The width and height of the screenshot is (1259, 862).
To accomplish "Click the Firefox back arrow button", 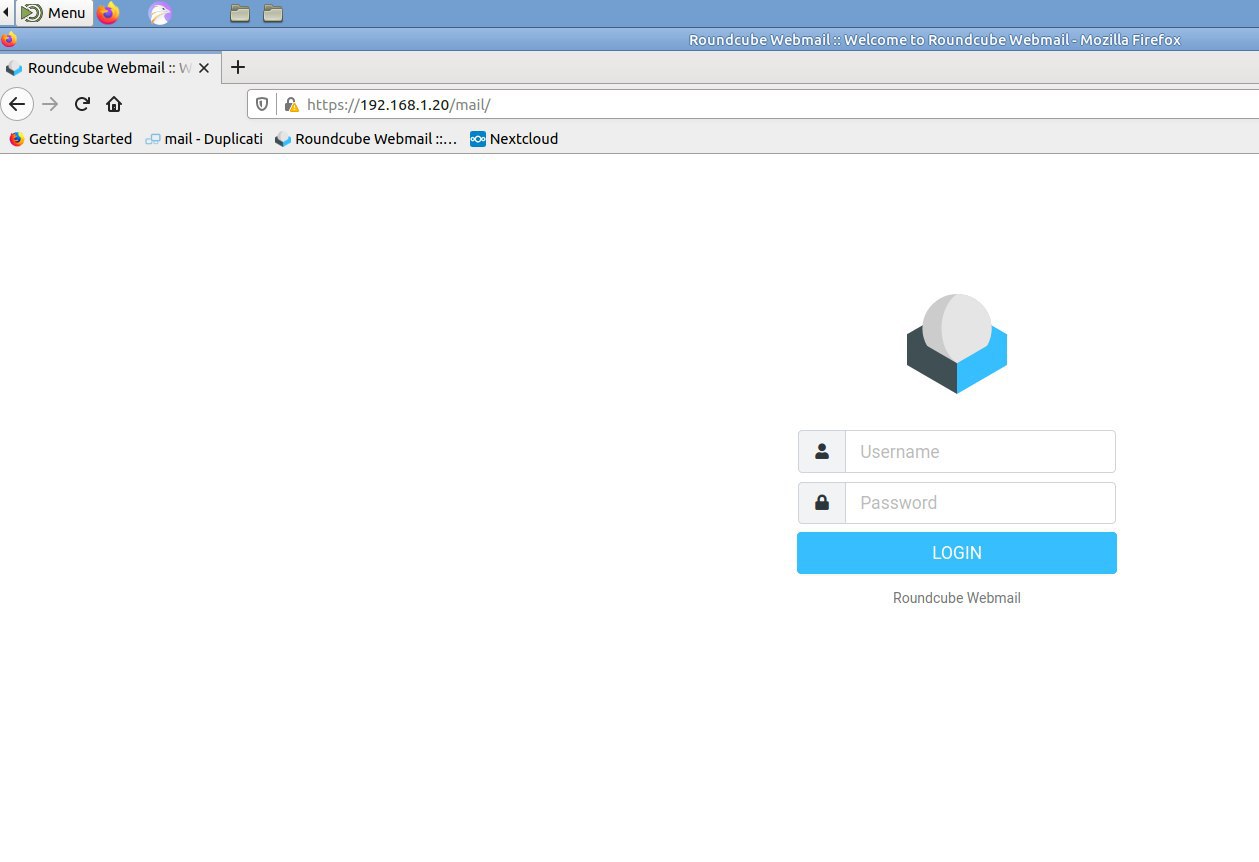I will [17, 104].
